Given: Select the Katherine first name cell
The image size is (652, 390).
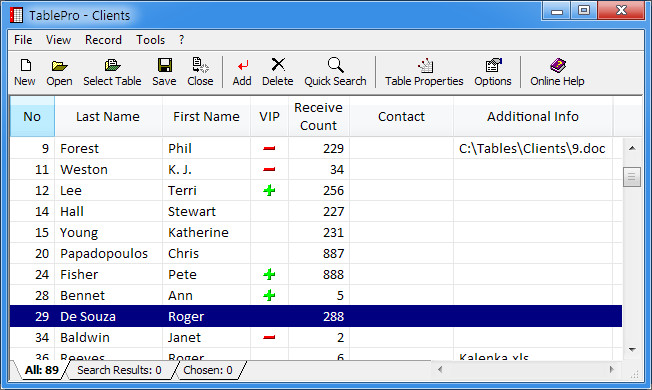Looking at the screenshot, I should [x=206, y=232].
